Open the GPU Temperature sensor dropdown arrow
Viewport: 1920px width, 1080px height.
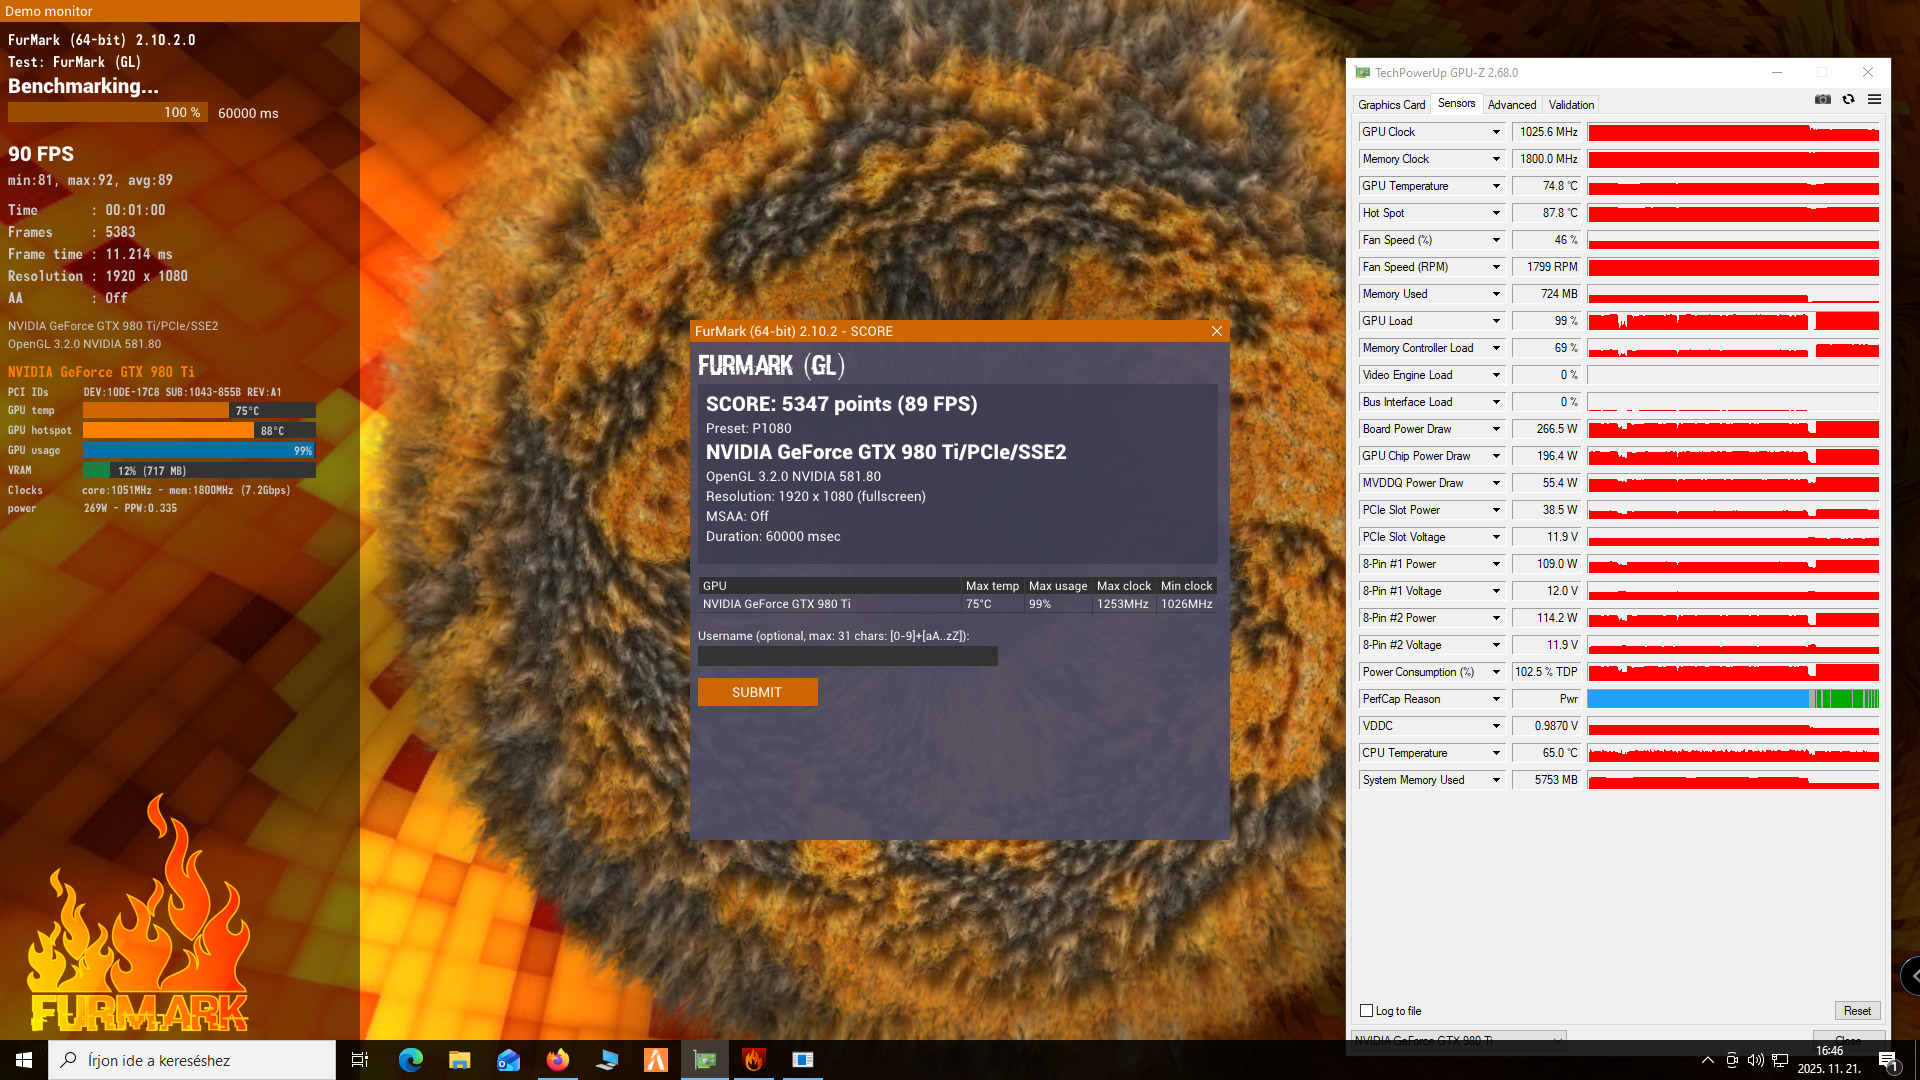pyautogui.click(x=1496, y=186)
